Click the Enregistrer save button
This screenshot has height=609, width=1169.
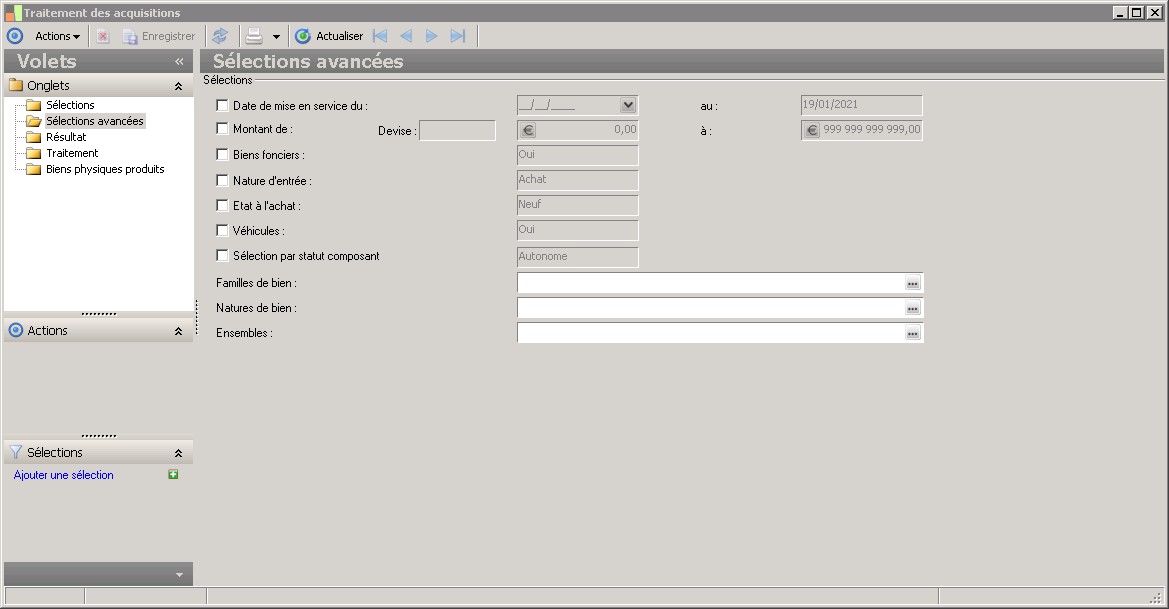[x=159, y=36]
